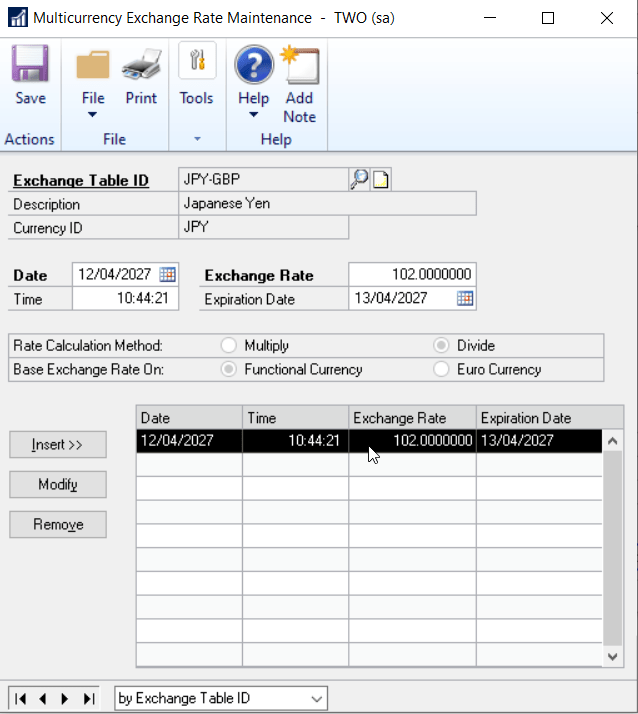Open the calendar picker beside Date field
Screen dimensions: 638x714
[x=167, y=274]
